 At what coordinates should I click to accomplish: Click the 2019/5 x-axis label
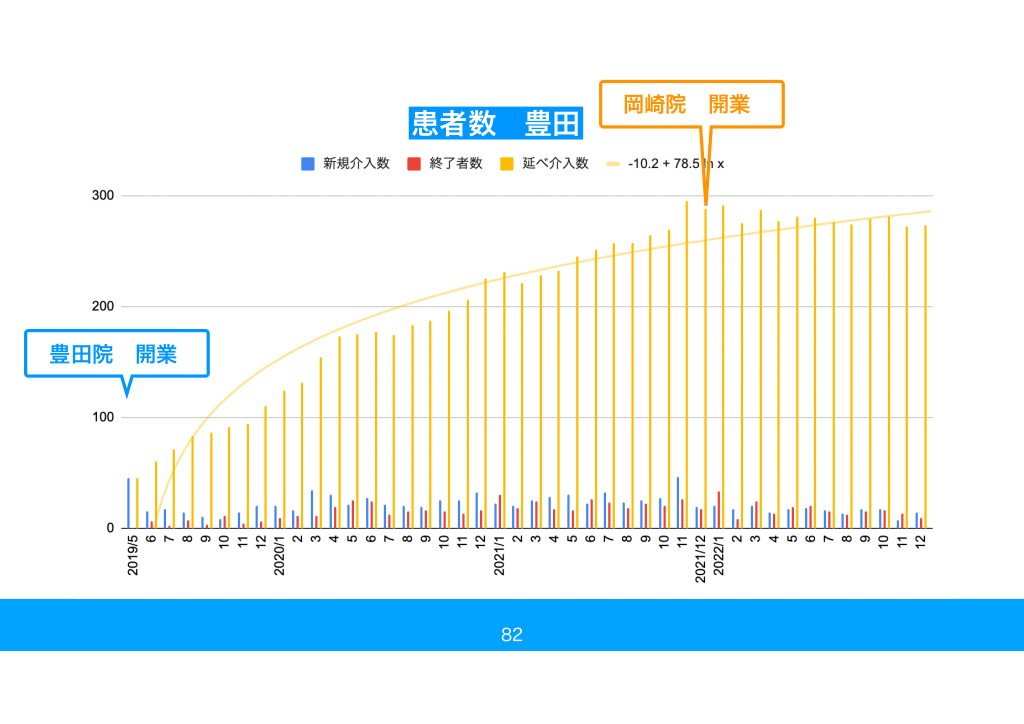tap(133, 556)
